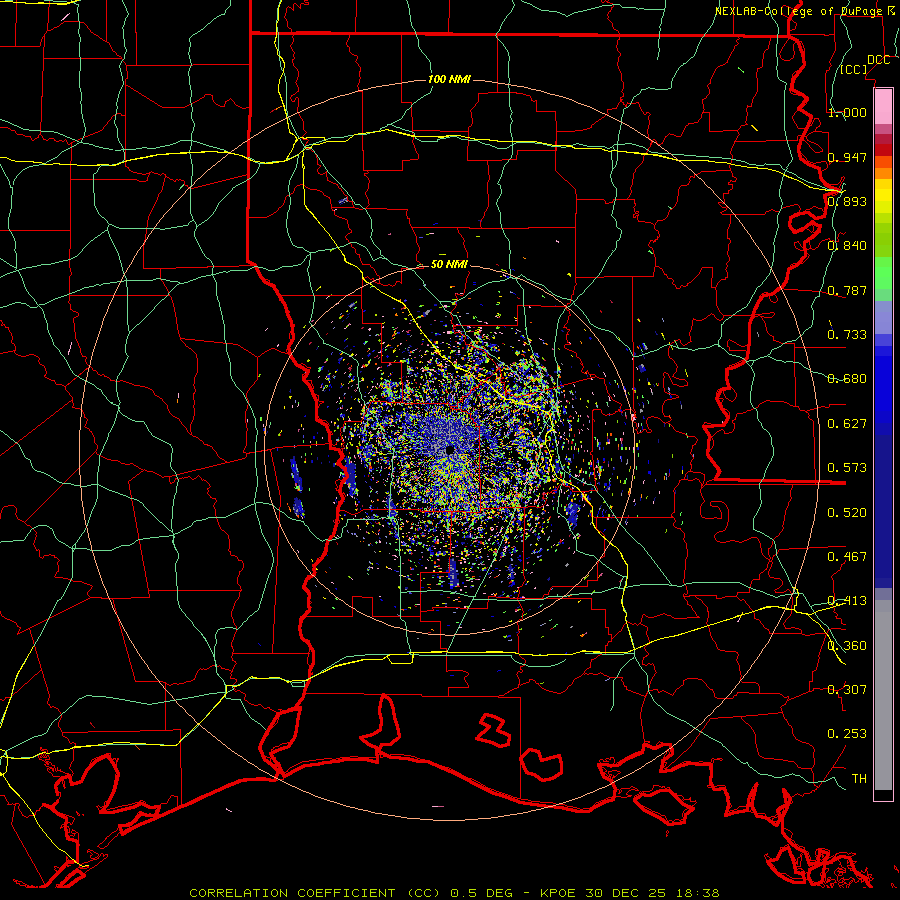900x900 pixels.
Task: Select the 0.360 legend value
Action: [x=847, y=645]
